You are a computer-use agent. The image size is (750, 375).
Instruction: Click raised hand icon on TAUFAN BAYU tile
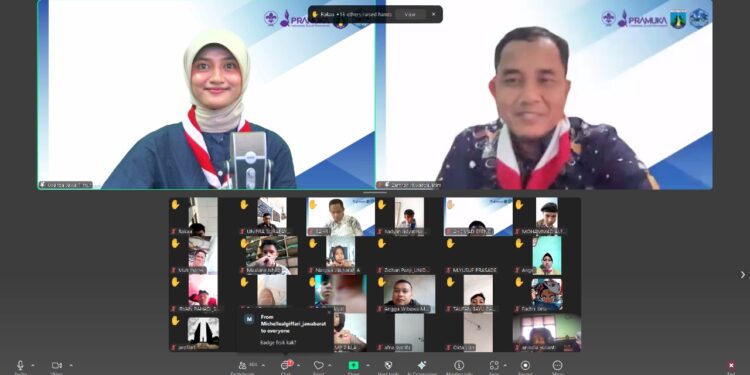pyautogui.click(x=450, y=282)
